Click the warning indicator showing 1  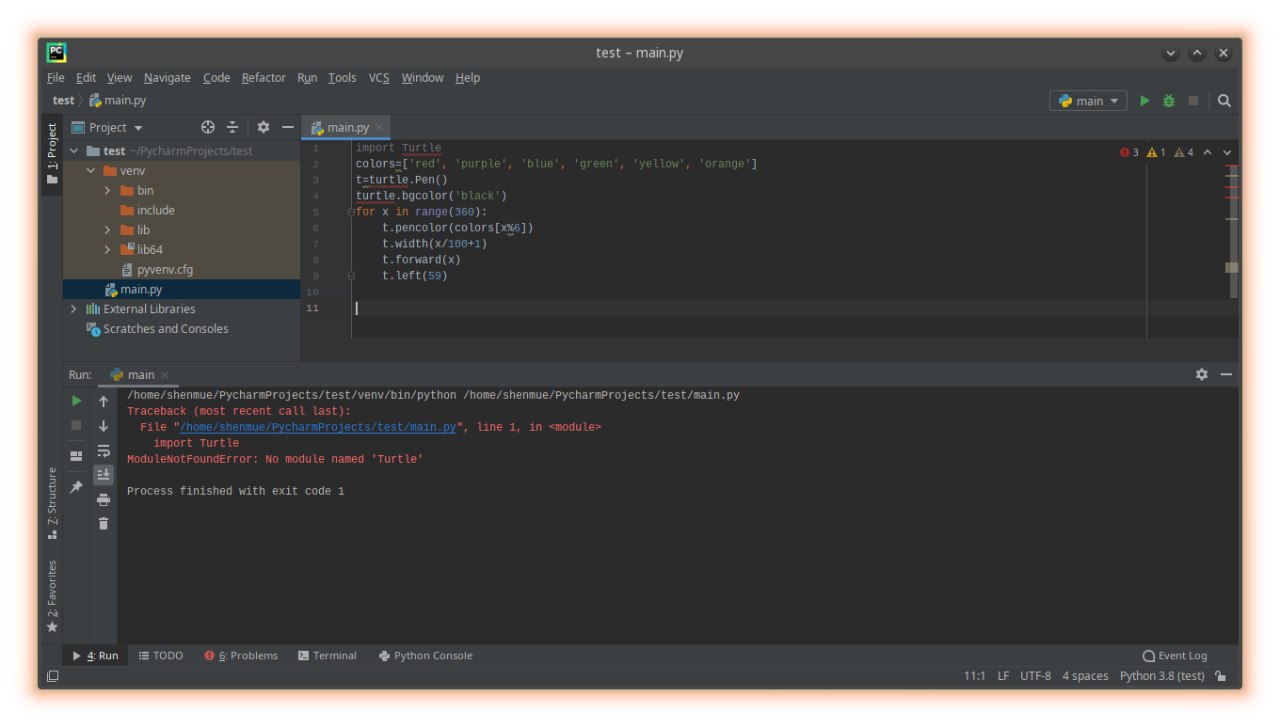coord(1156,152)
